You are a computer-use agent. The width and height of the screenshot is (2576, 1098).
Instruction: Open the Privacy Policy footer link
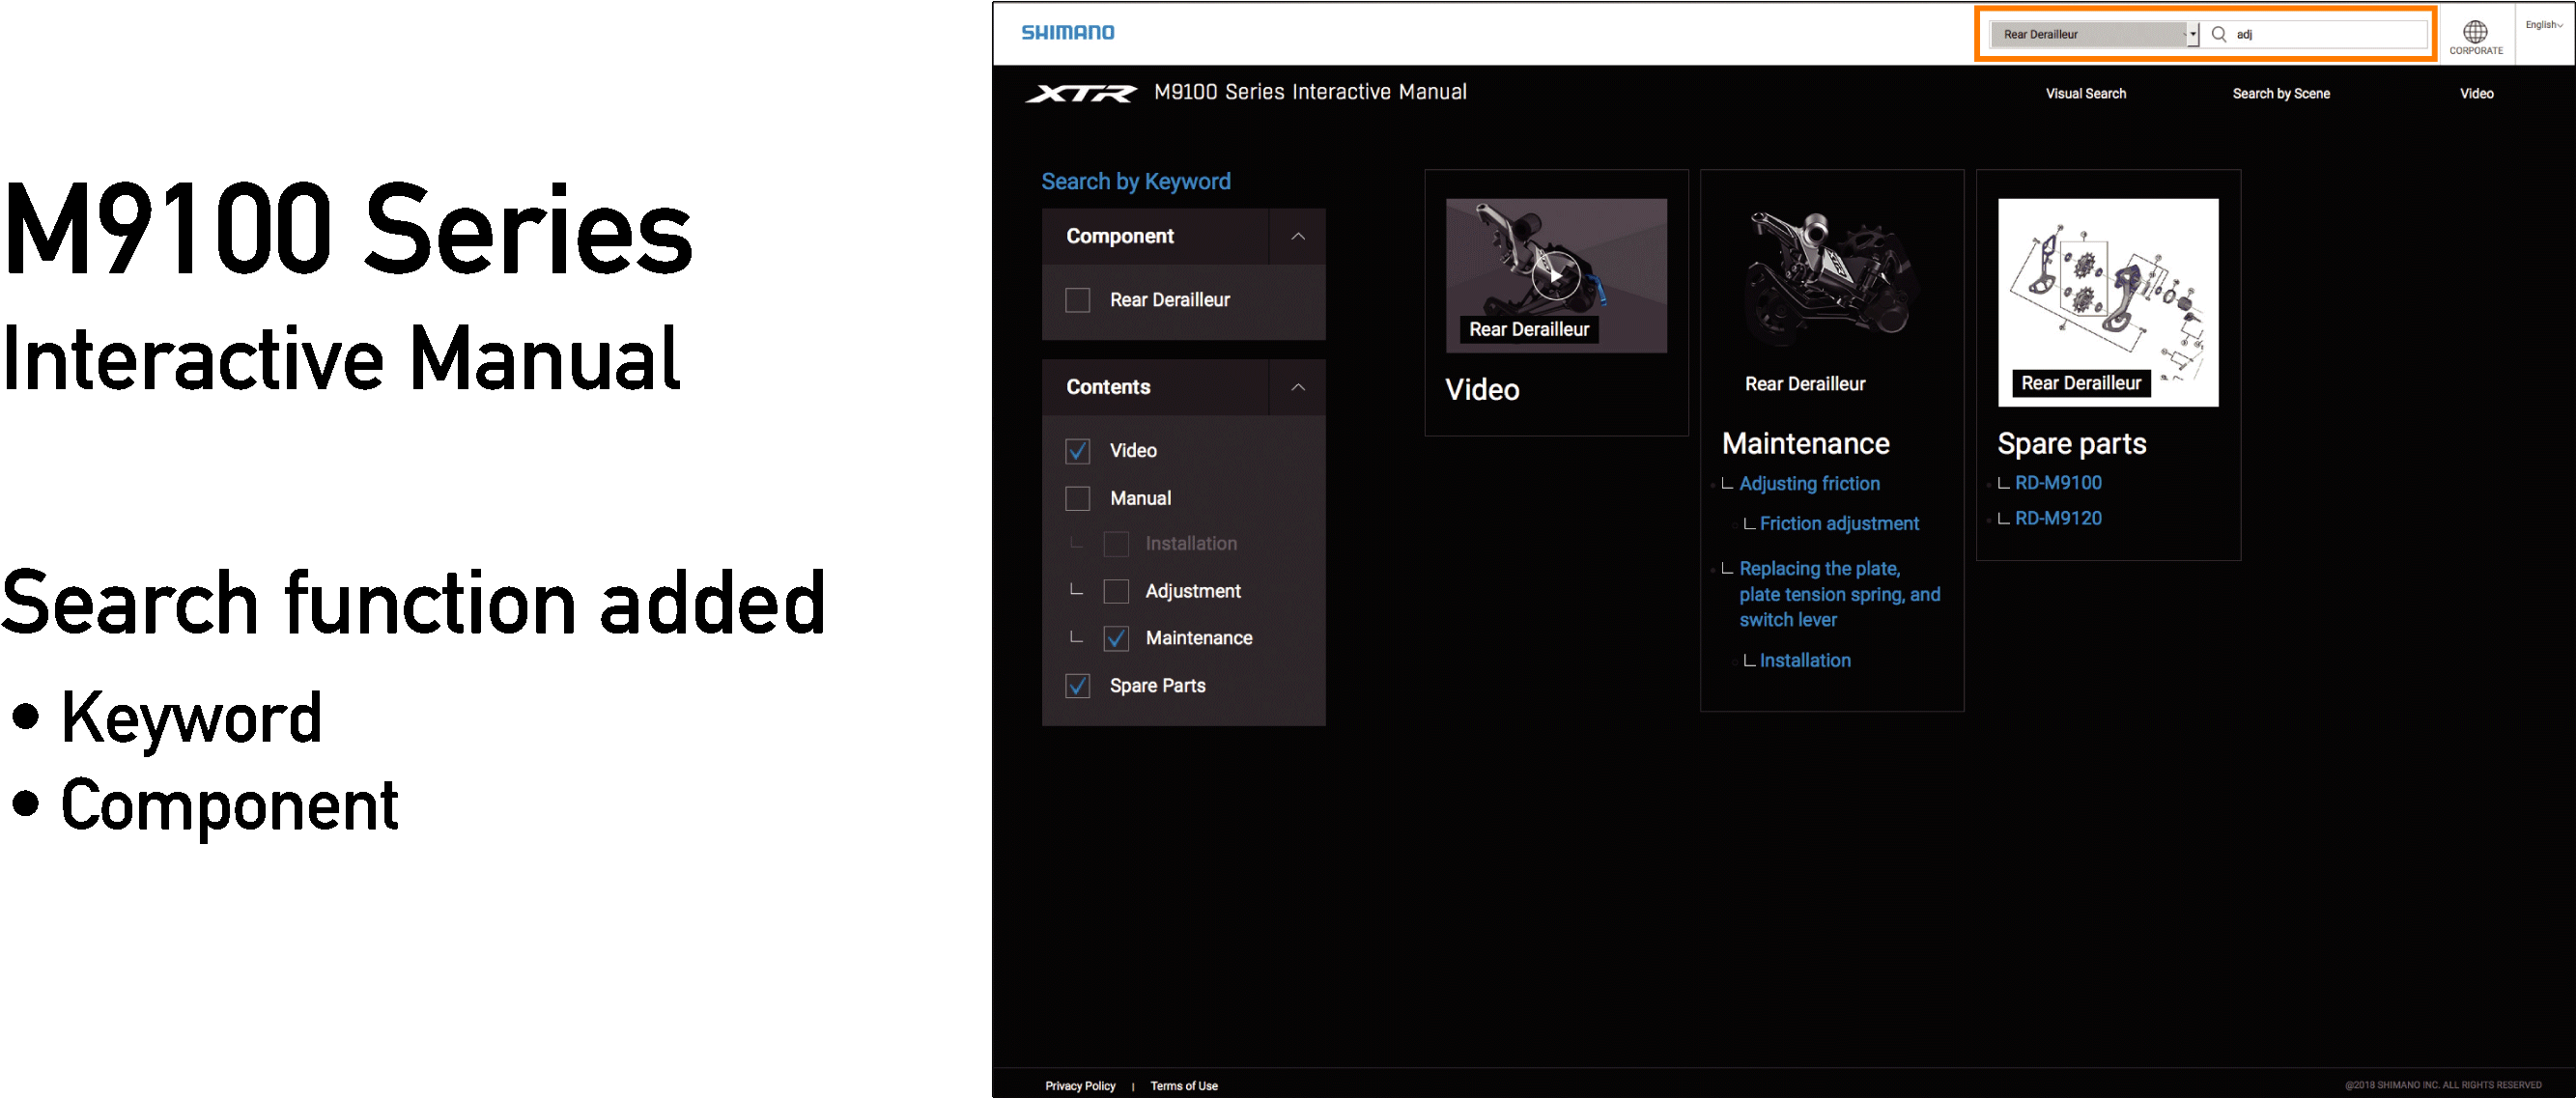point(1079,1086)
